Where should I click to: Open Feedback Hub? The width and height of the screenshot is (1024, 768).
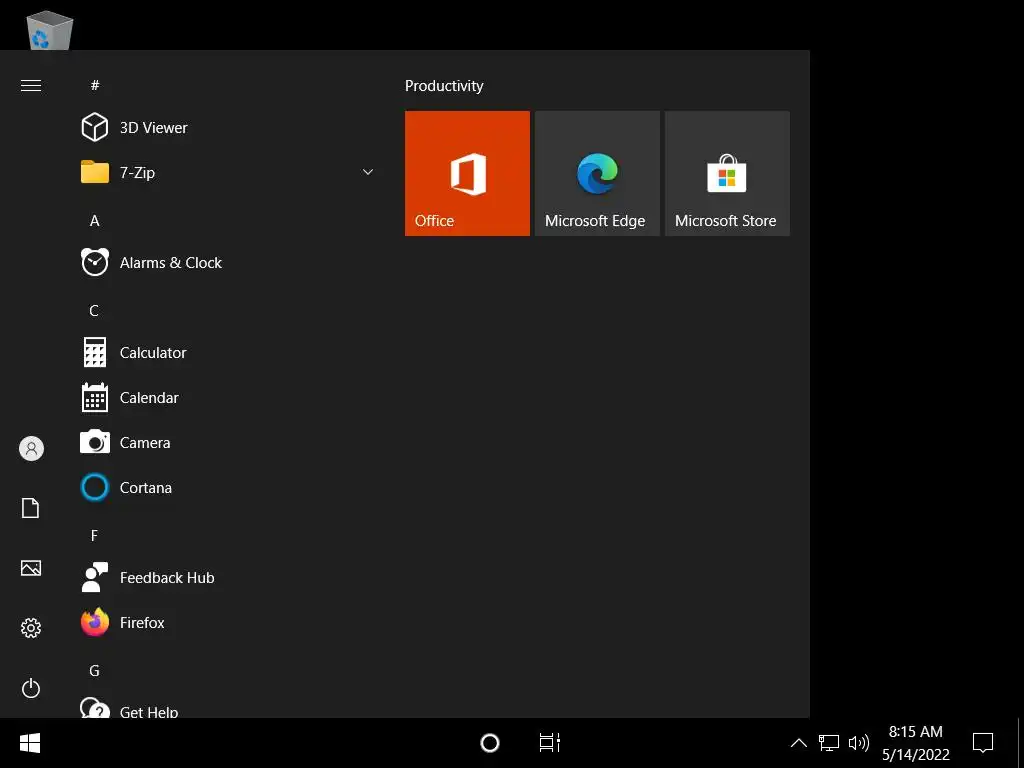pyautogui.click(x=225, y=578)
